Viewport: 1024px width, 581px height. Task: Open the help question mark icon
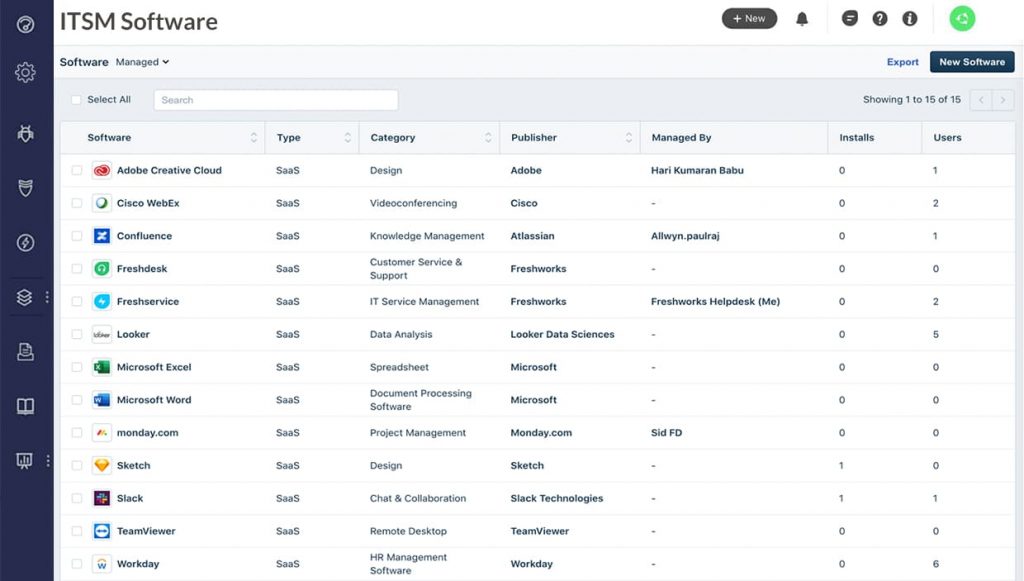(x=880, y=19)
